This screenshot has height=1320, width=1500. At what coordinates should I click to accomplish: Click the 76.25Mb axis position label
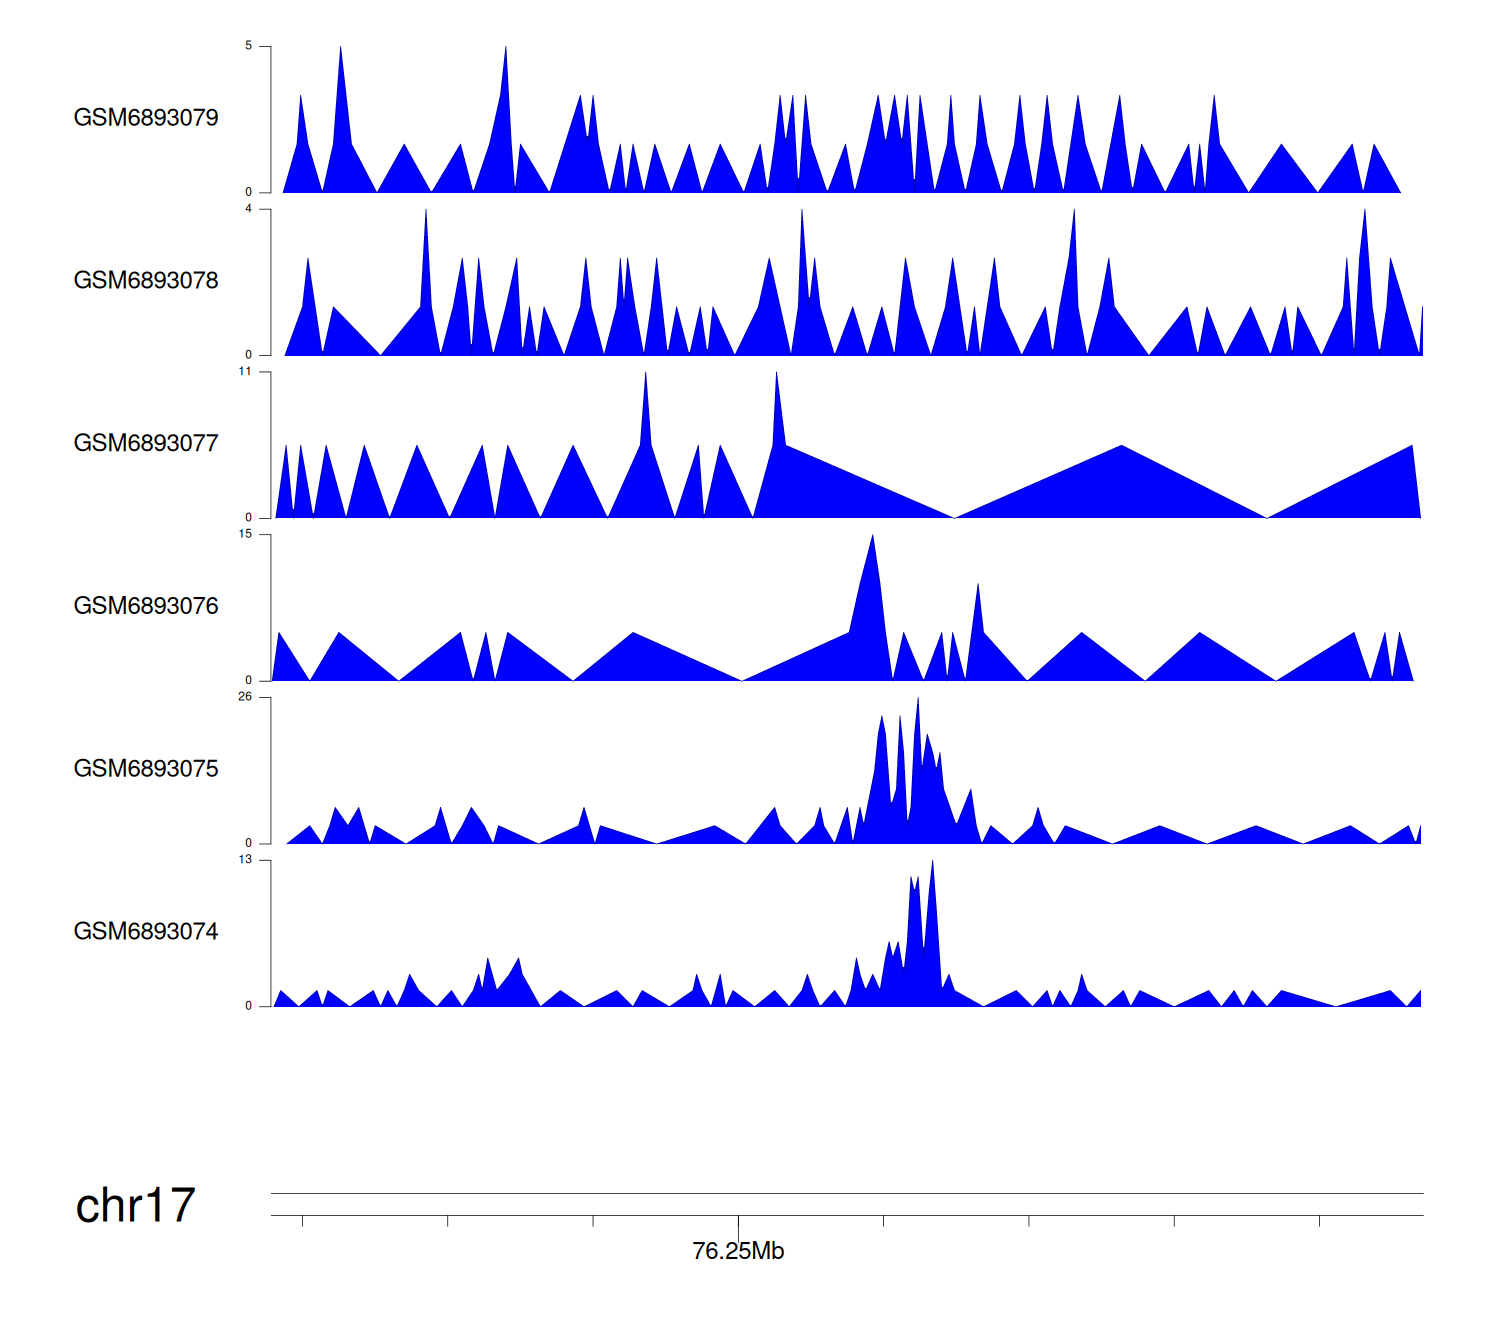click(x=738, y=1252)
